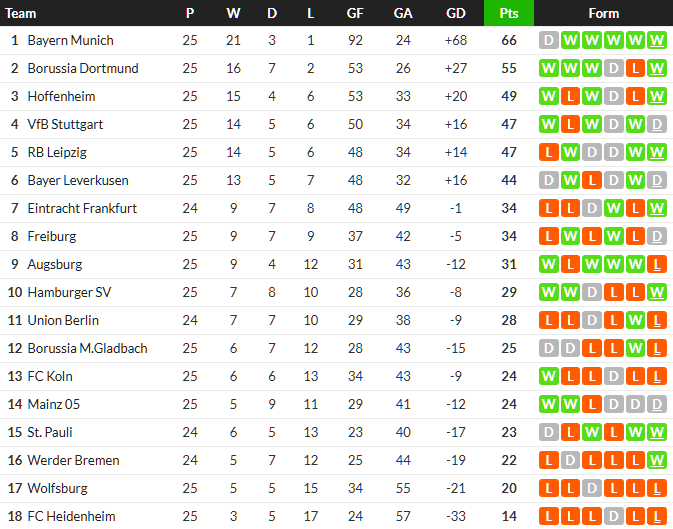Image resolution: width=673 pixels, height=529 pixels.
Task: Click the loss badge in VfB Stuttgart's form
Action: 569,125
